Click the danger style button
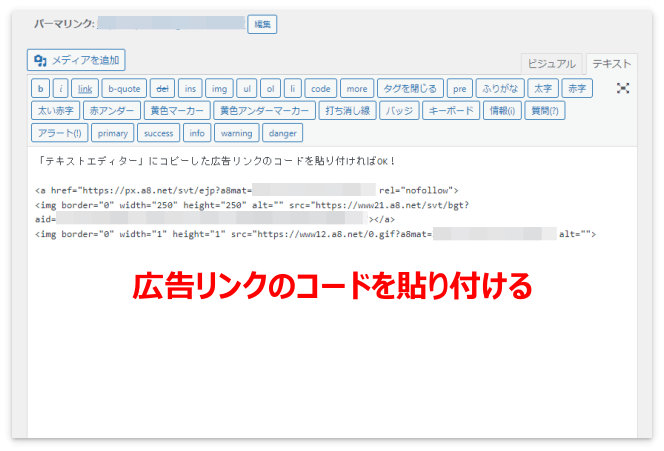The width and height of the screenshot is (664, 451). point(282,133)
